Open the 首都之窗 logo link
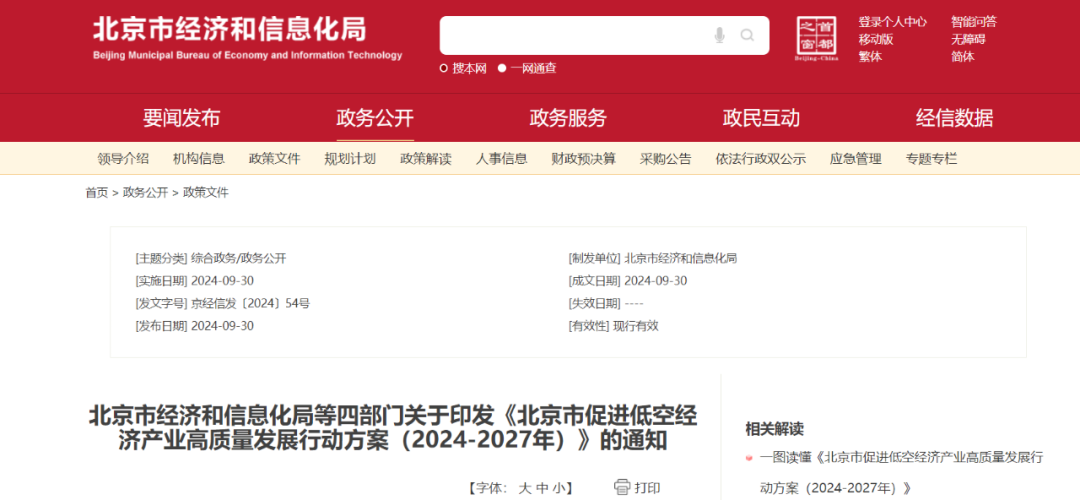The width and height of the screenshot is (1080, 500). click(x=816, y=38)
